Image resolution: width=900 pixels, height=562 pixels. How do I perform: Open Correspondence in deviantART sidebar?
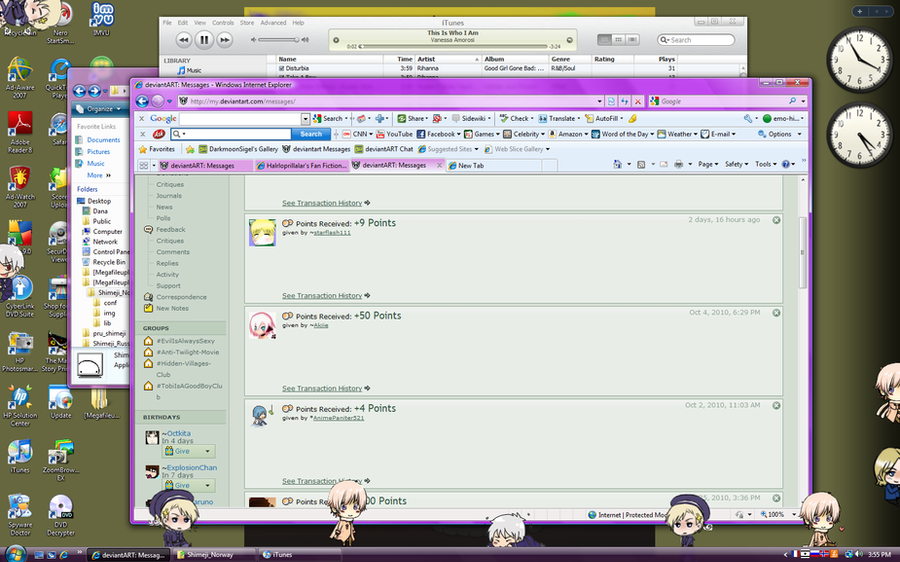[181, 297]
